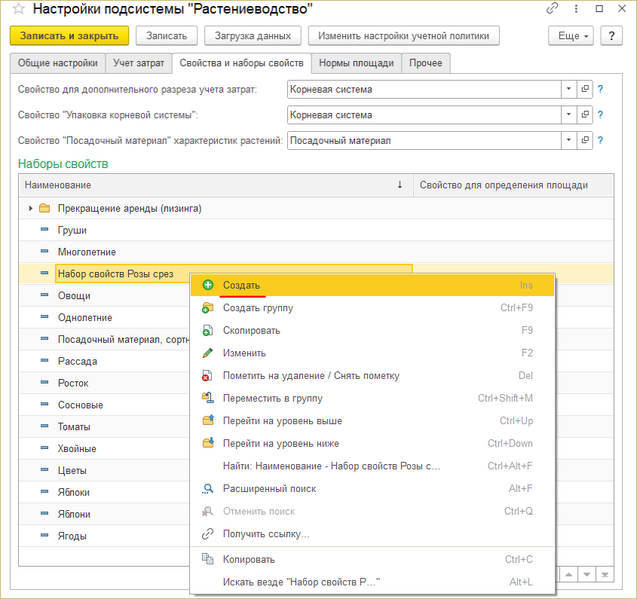Image resolution: width=637 pixels, height=599 pixels.
Task: Select Свойства и наборы свойств tab
Action: click(242, 63)
